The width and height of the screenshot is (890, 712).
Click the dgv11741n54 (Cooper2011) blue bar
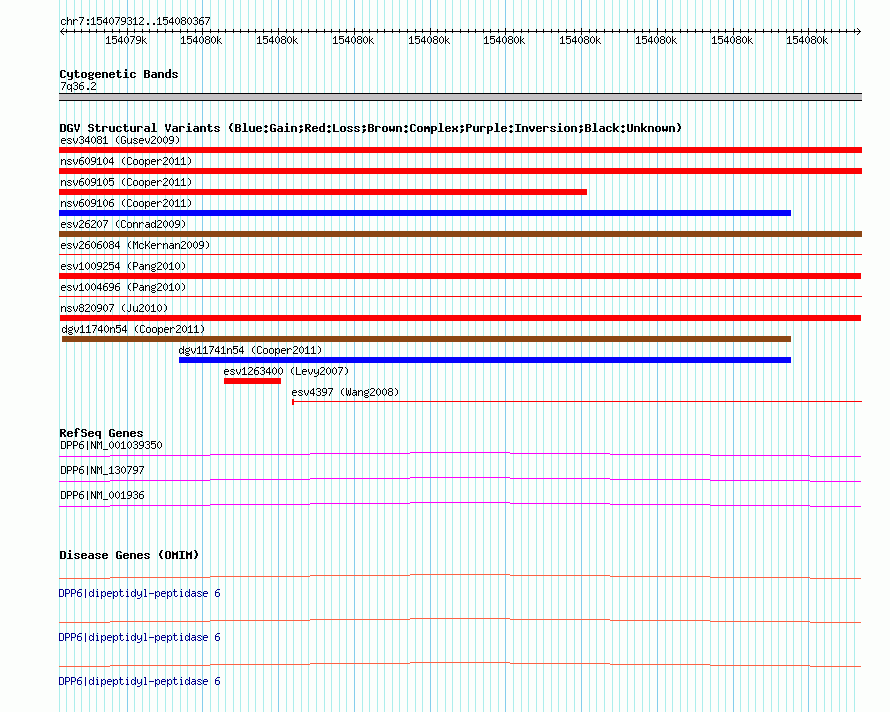coord(485,360)
